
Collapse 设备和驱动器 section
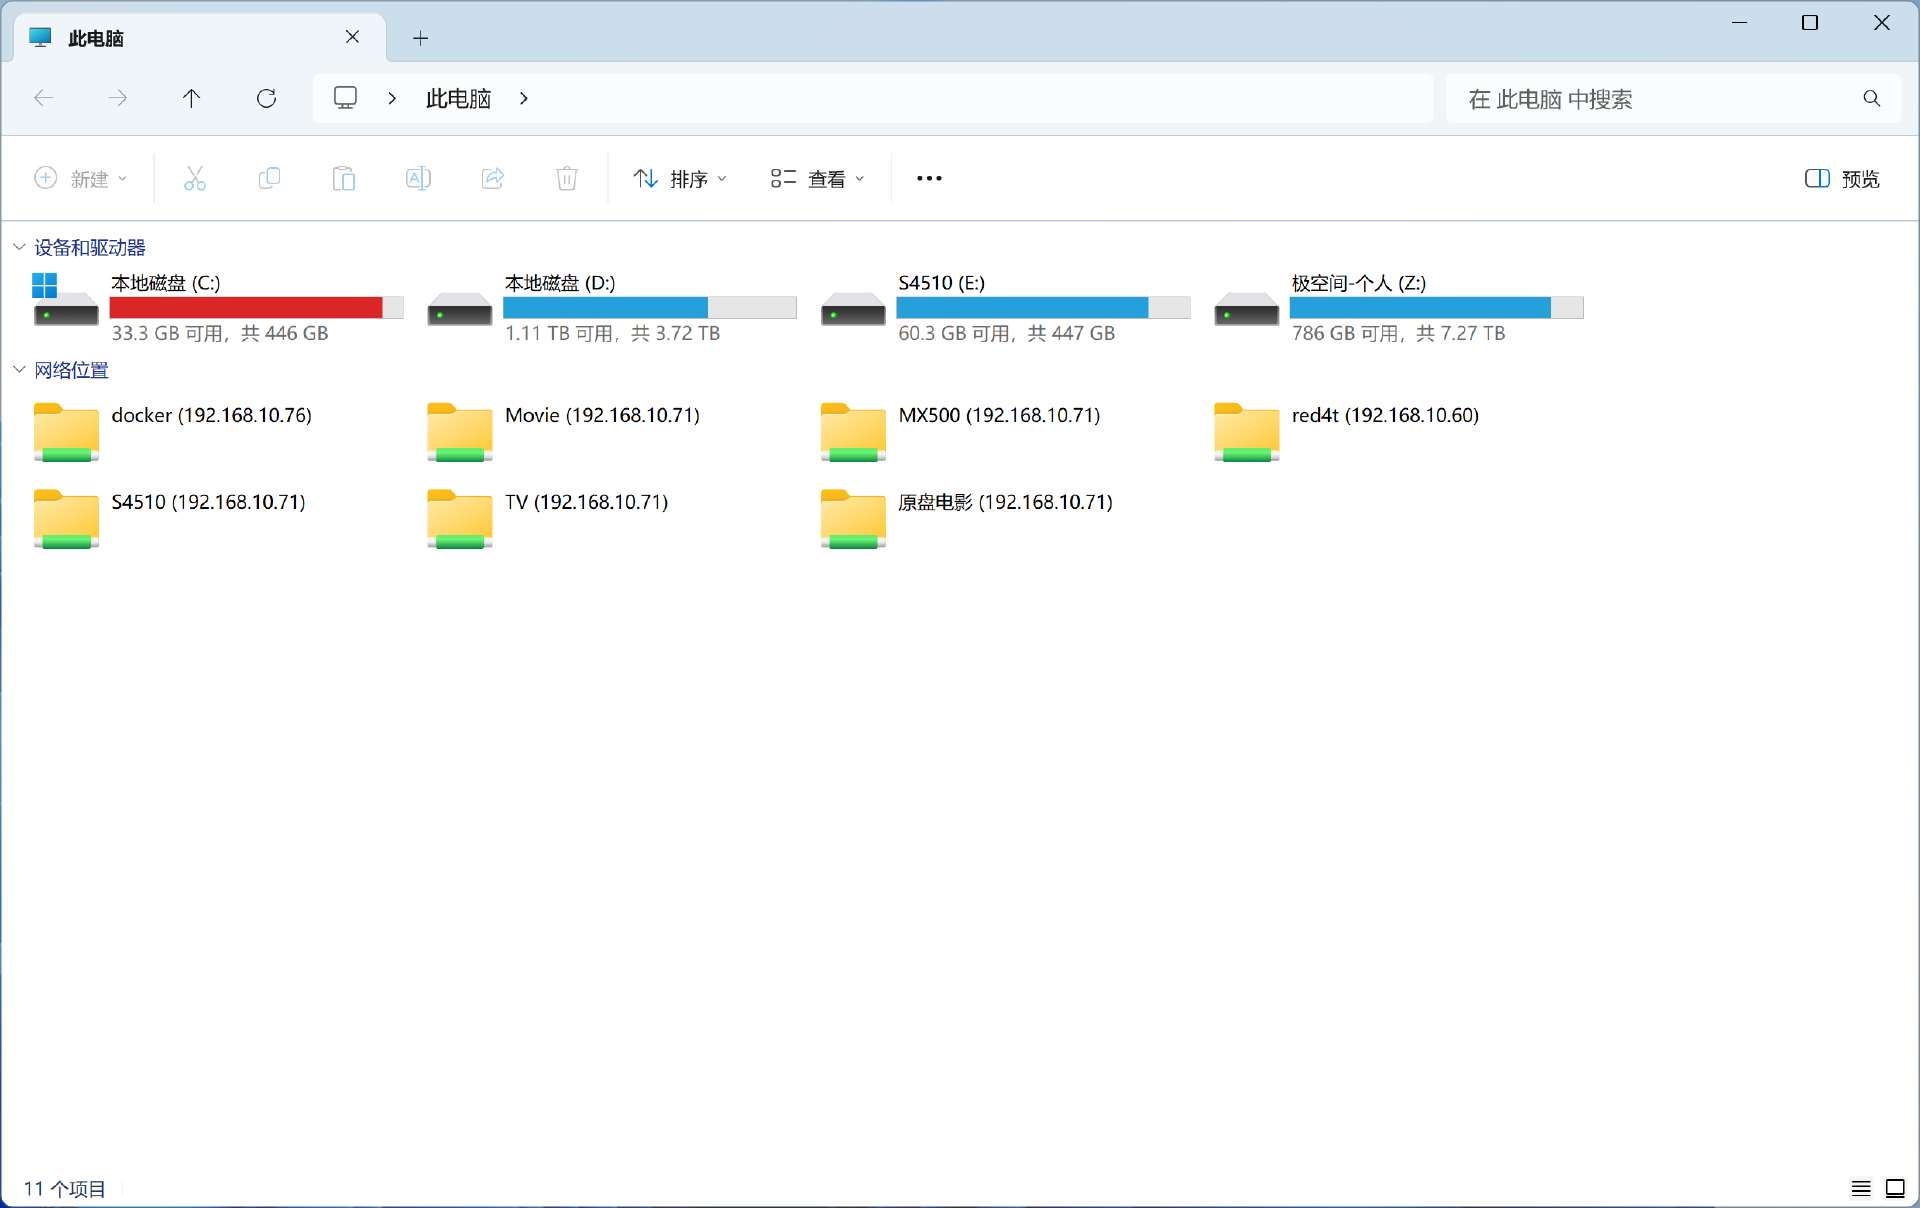19,248
